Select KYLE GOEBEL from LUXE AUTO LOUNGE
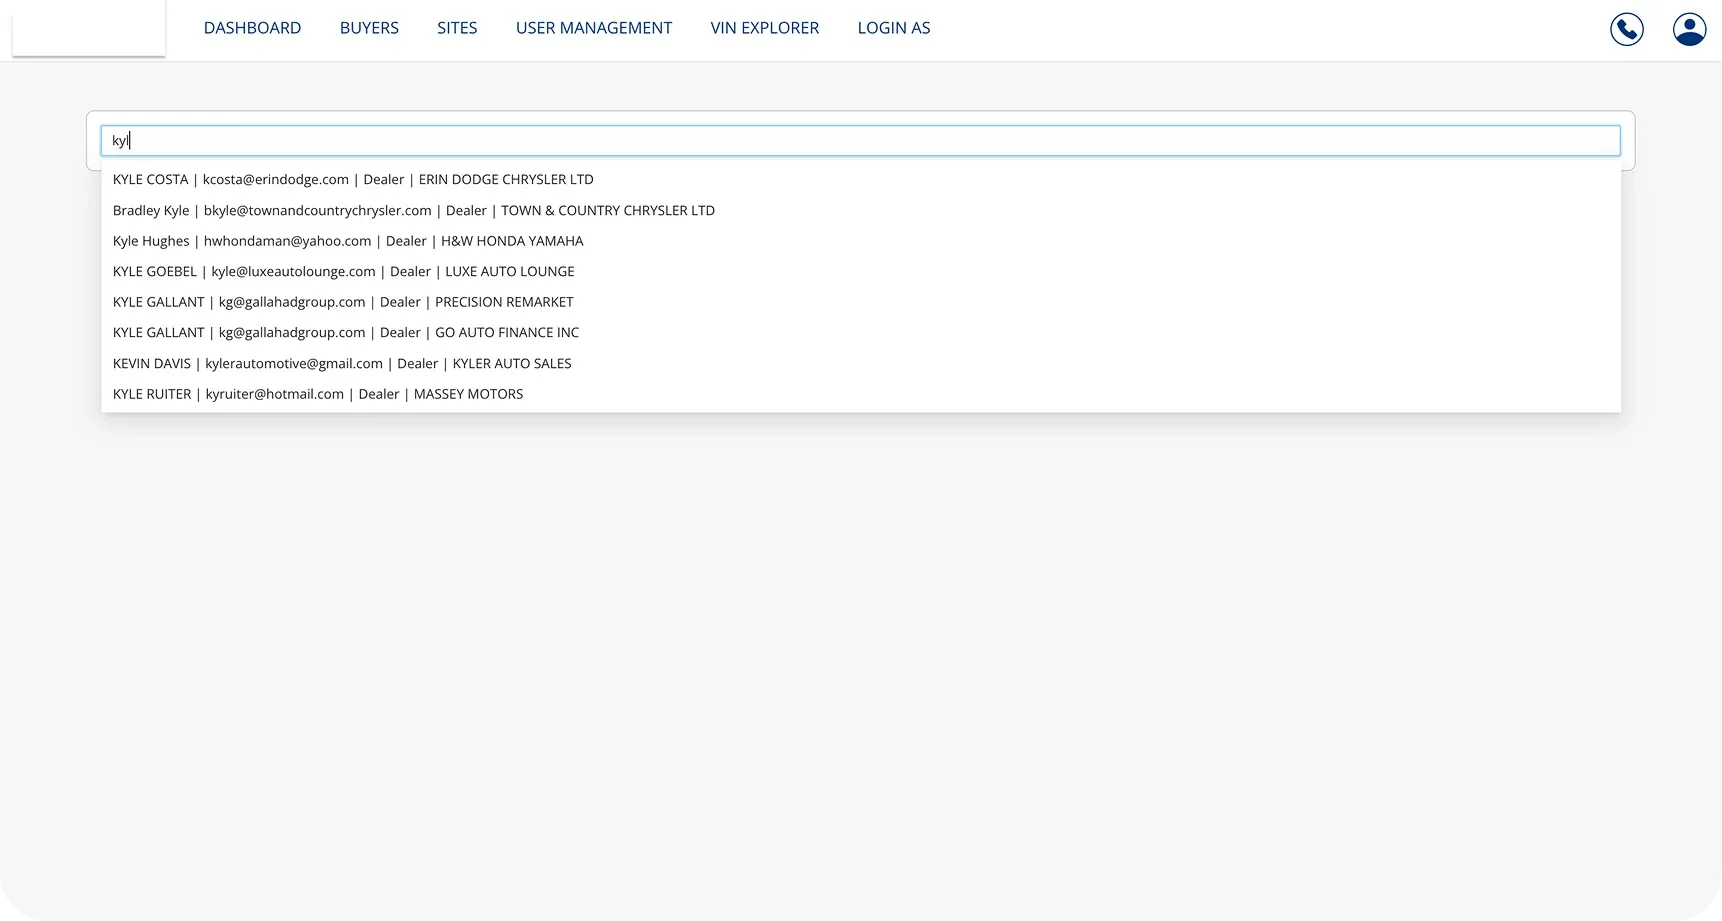1722x921 pixels. [x=343, y=272]
